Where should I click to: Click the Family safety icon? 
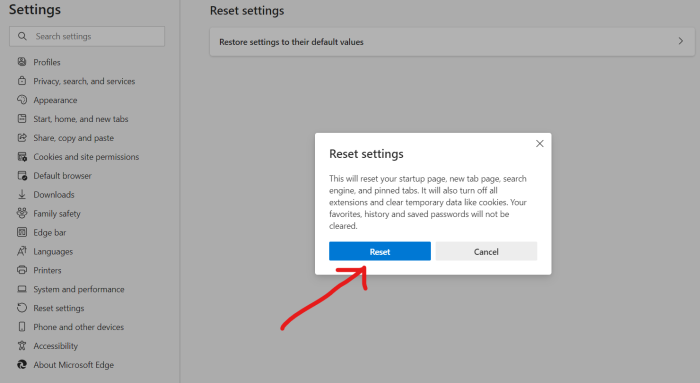tap(21, 213)
